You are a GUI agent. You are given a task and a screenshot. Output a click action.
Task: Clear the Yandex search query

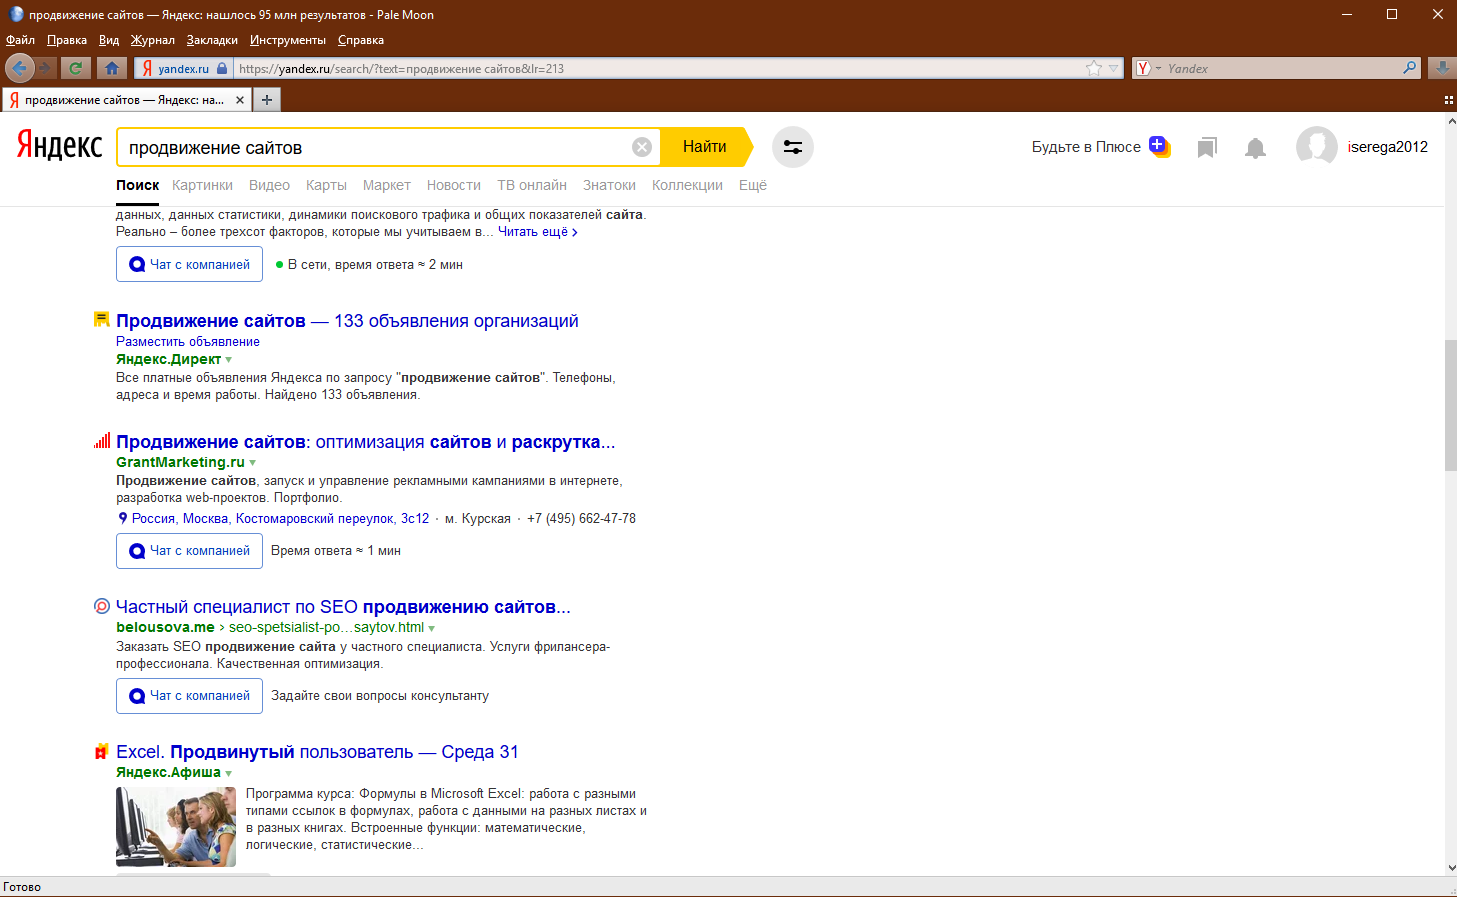click(642, 147)
